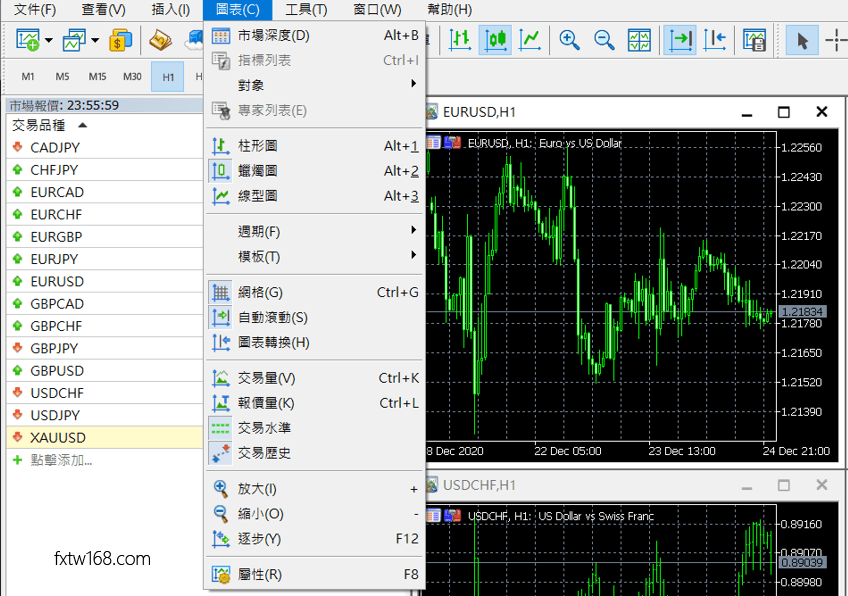The height and width of the screenshot is (596, 848).
Task: Switch to line chart from toolbar
Action: tap(531, 40)
